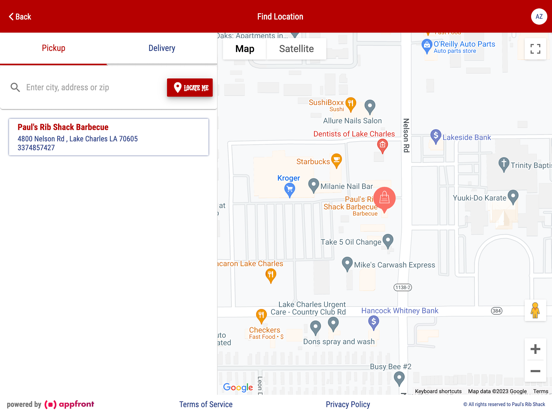Click the Yuuki-Do Karate pin

tap(513, 197)
